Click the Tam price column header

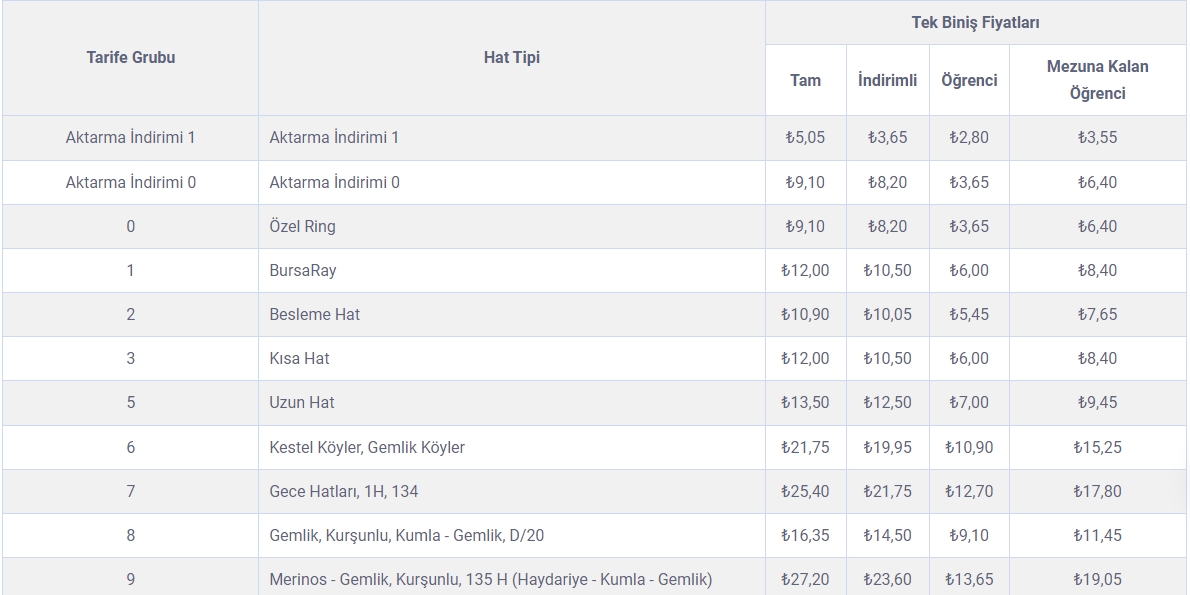pos(805,80)
